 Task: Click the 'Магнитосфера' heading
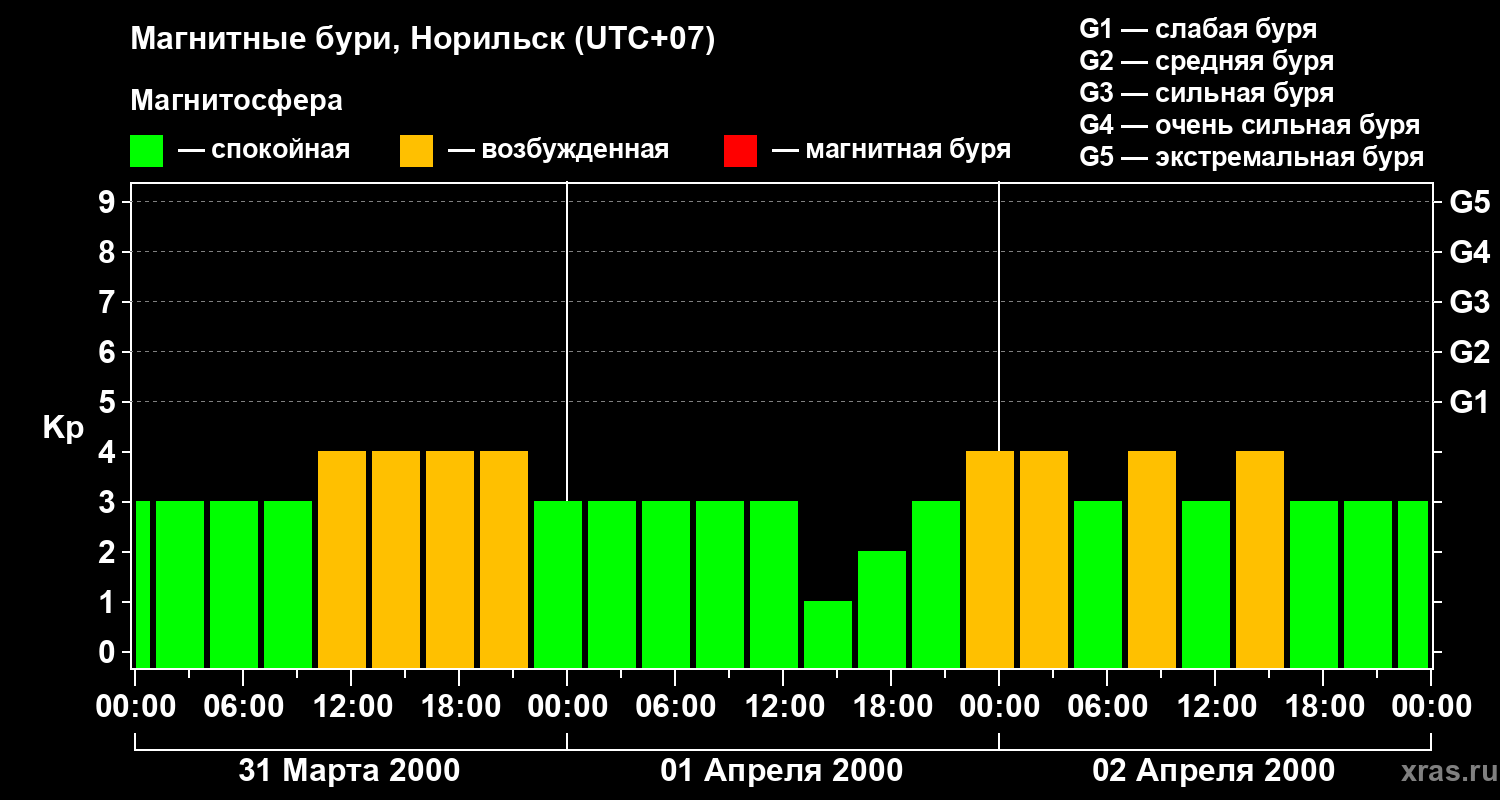[x=237, y=101]
